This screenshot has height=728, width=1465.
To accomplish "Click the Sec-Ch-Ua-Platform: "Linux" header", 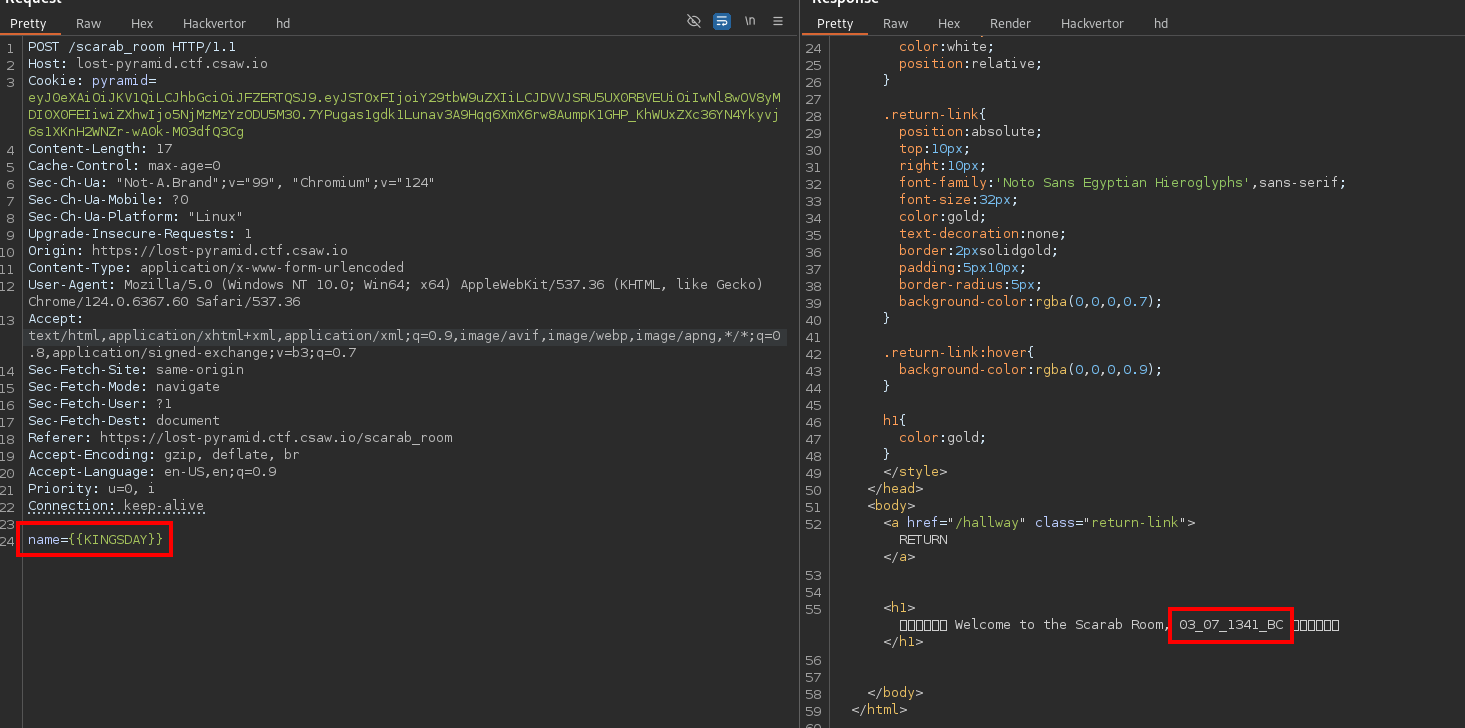I will 136,216.
